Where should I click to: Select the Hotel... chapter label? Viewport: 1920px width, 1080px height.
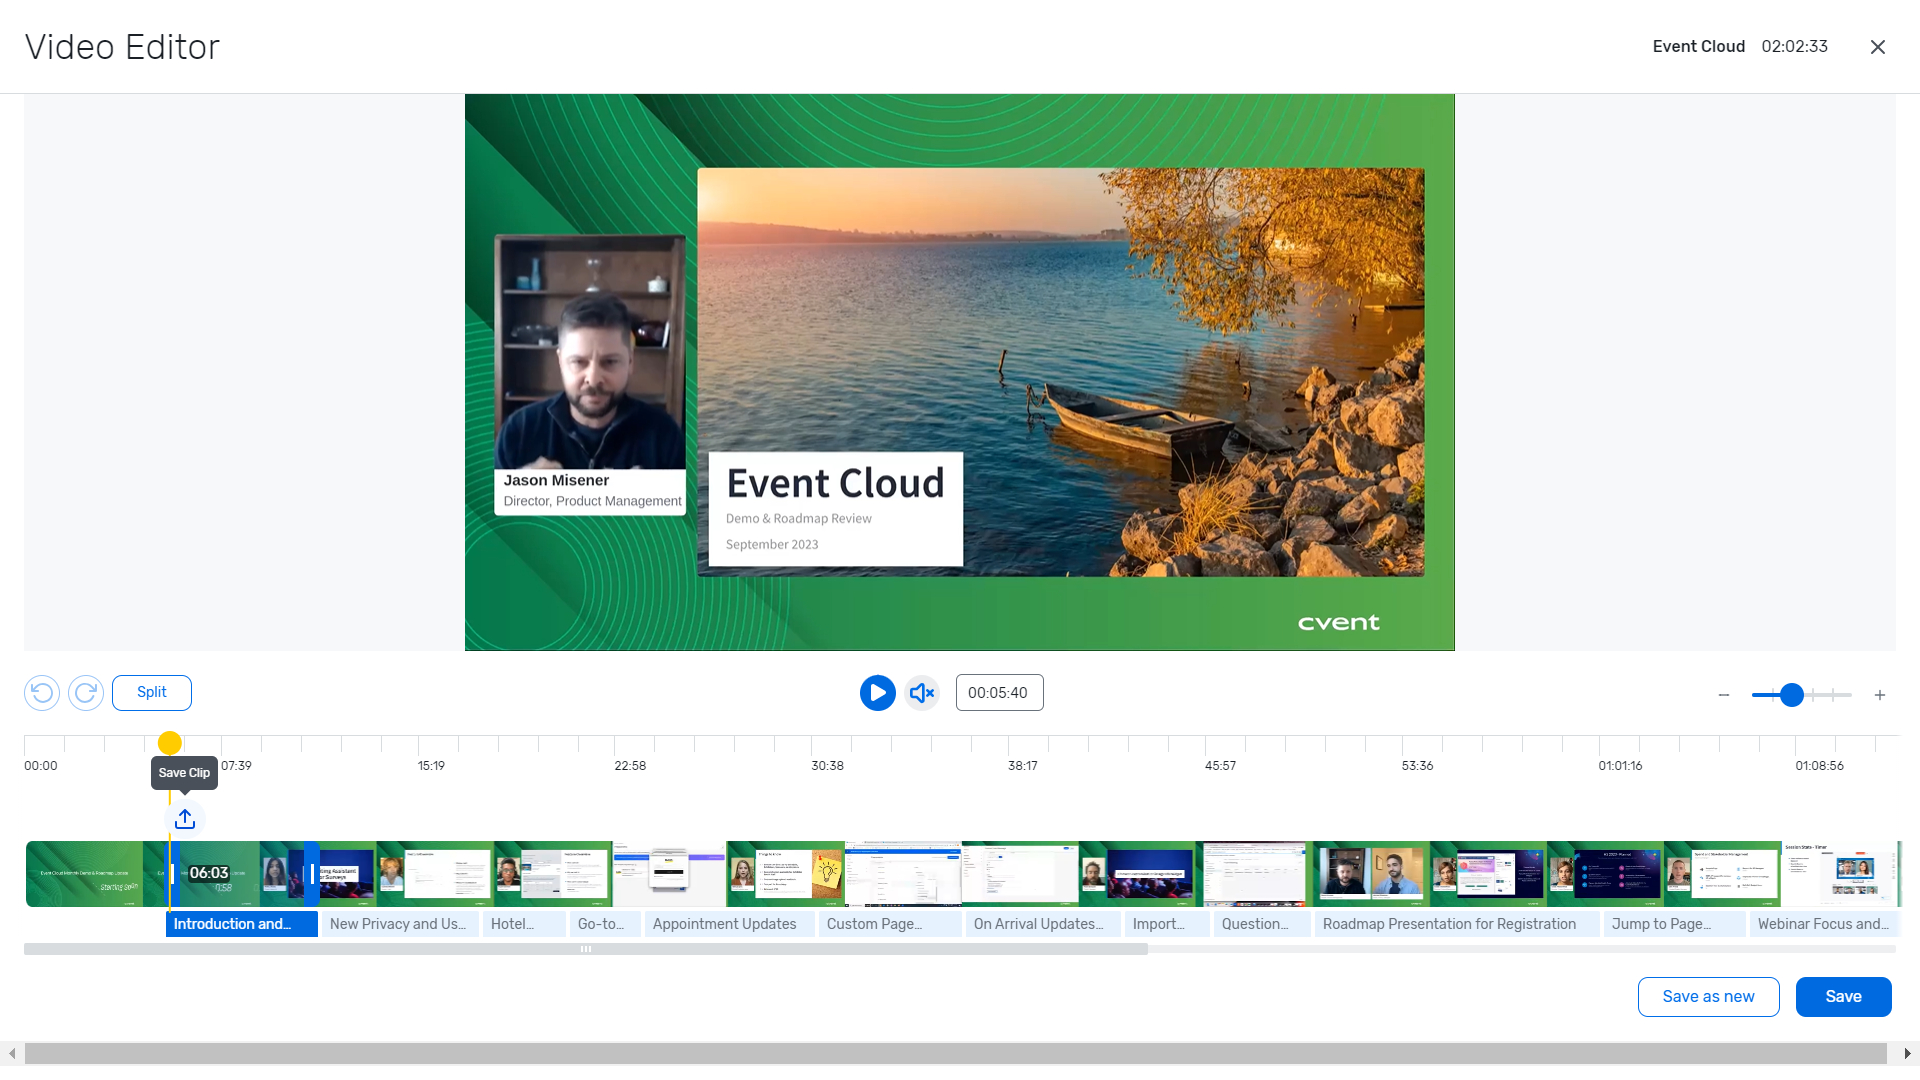[525, 924]
